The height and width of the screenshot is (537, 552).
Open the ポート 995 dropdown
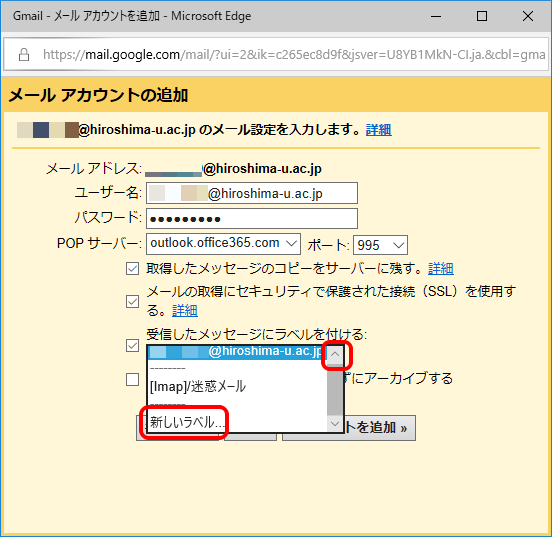380,245
